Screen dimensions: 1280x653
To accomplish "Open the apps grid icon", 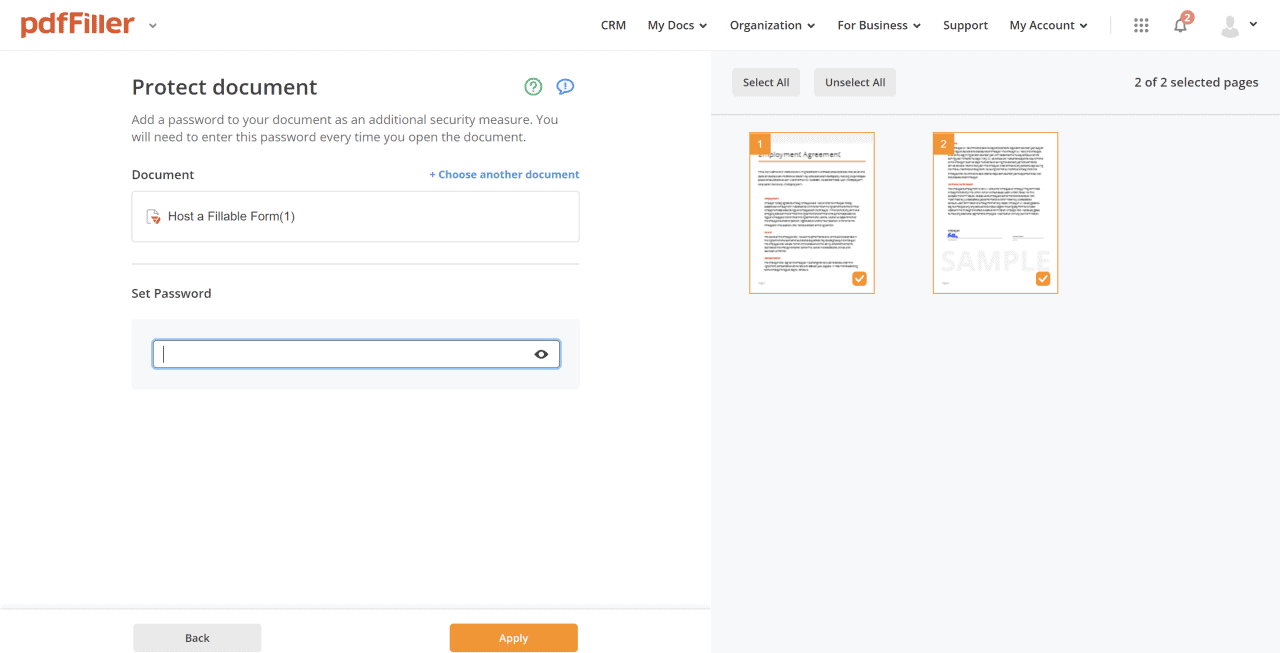I will point(1140,25).
